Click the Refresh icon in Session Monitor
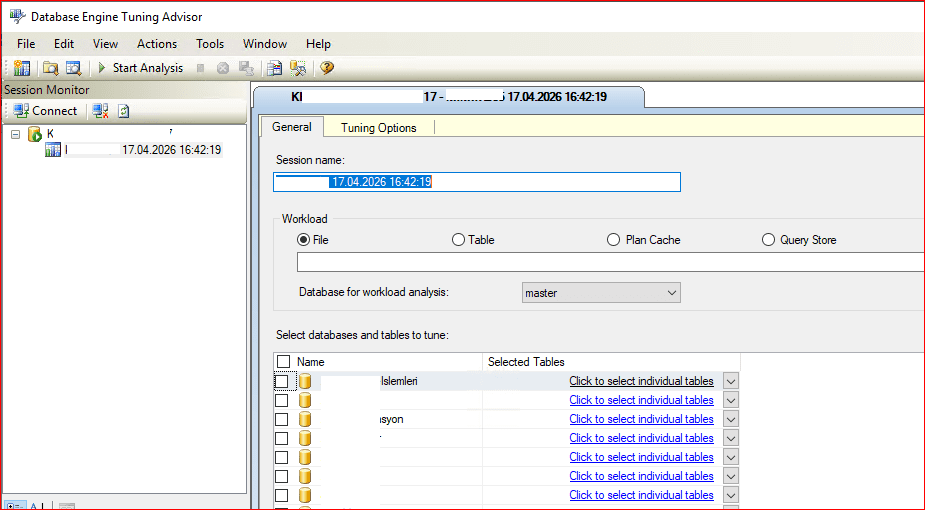The height and width of the screenshot is (510, 925). 124,111
